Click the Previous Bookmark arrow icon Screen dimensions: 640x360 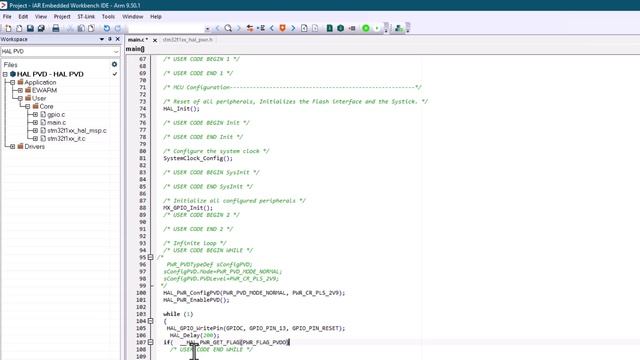pyautogui.click(x=271, y=28)
